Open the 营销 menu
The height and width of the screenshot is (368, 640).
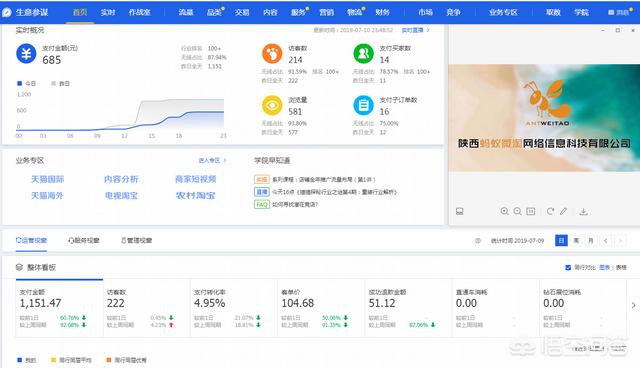tap(327, 13)
